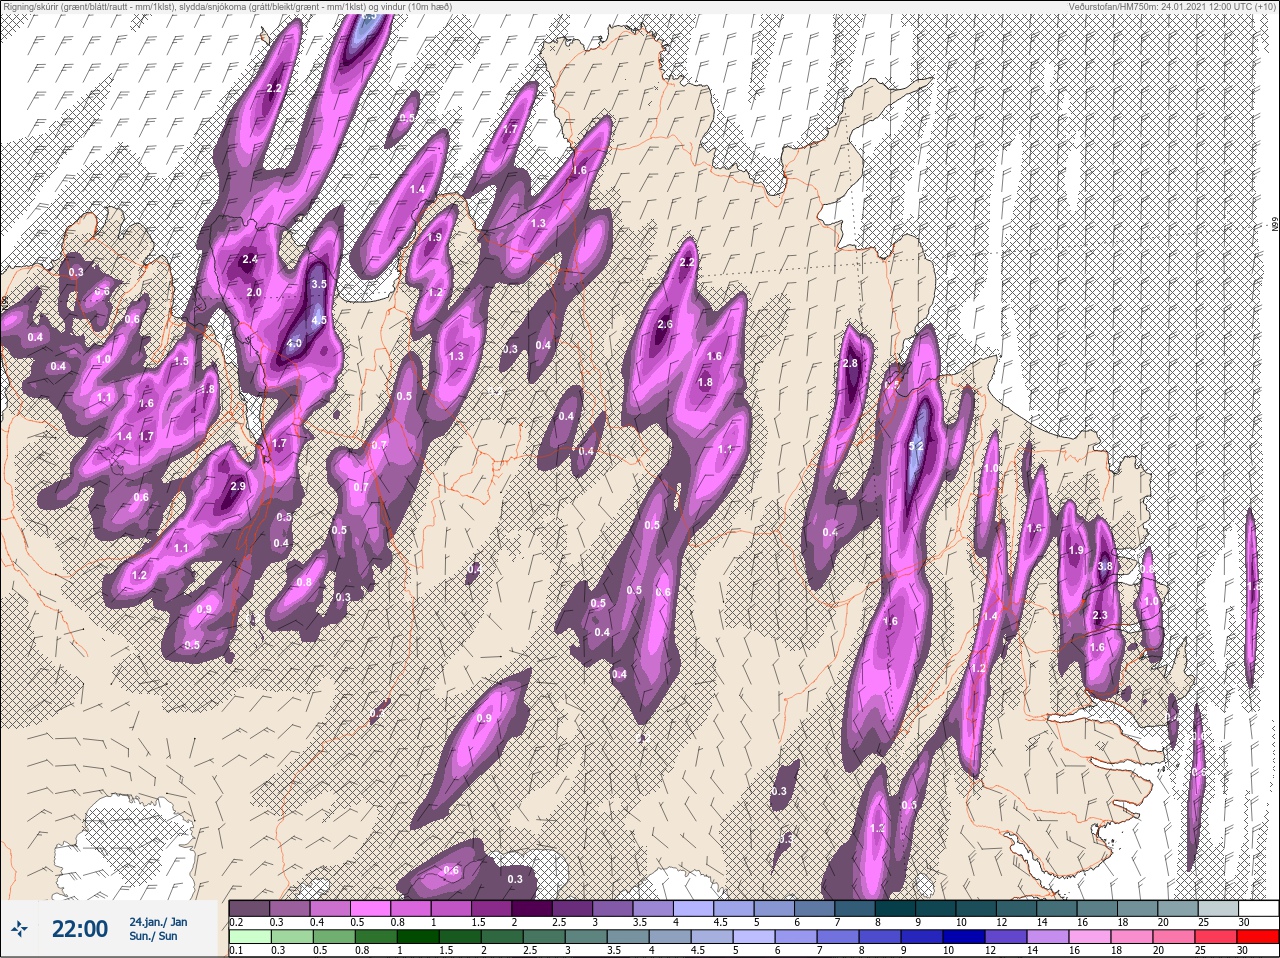
Task: Click the 2.4 precipitation value on the map
Action: (x=250, y=260)
